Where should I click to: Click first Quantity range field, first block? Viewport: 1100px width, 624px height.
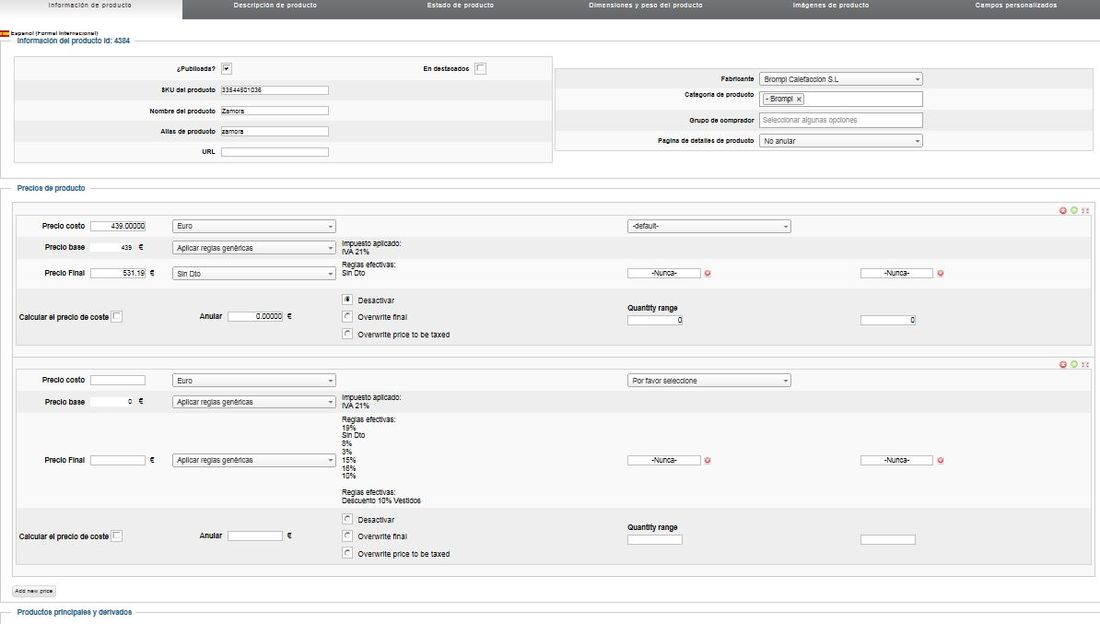coord(655,320)
